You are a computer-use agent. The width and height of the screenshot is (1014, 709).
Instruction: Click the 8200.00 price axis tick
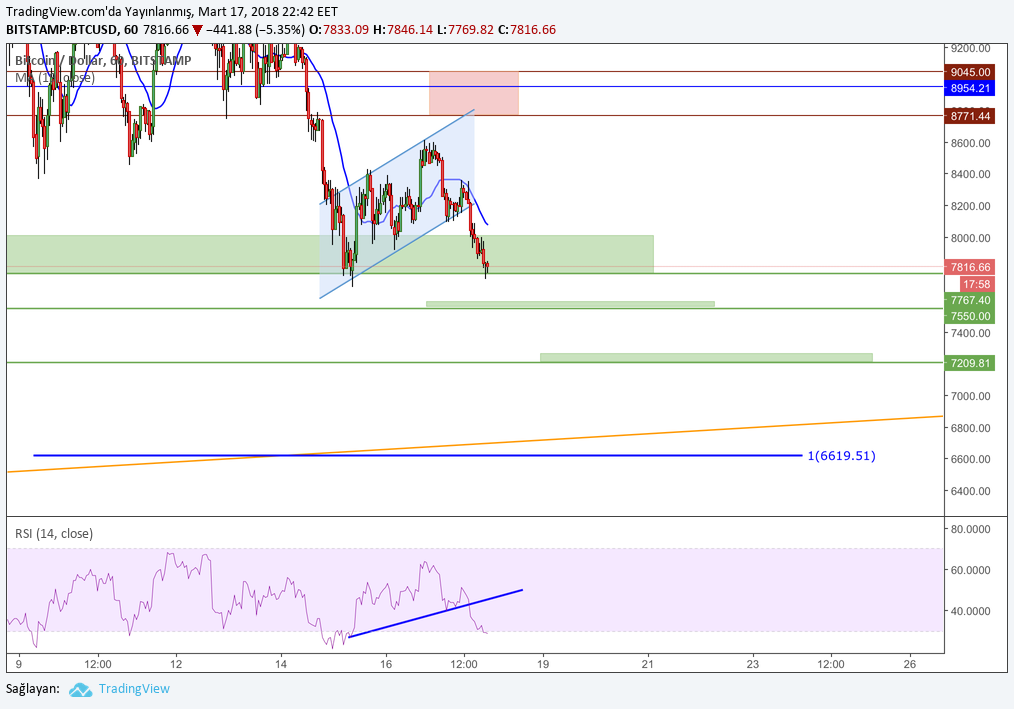point(970,206)
